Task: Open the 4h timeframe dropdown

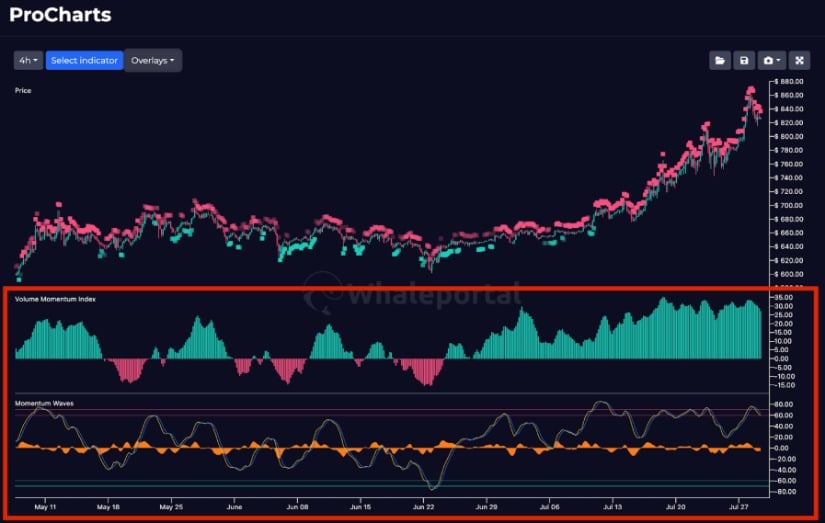Action: 28,61
